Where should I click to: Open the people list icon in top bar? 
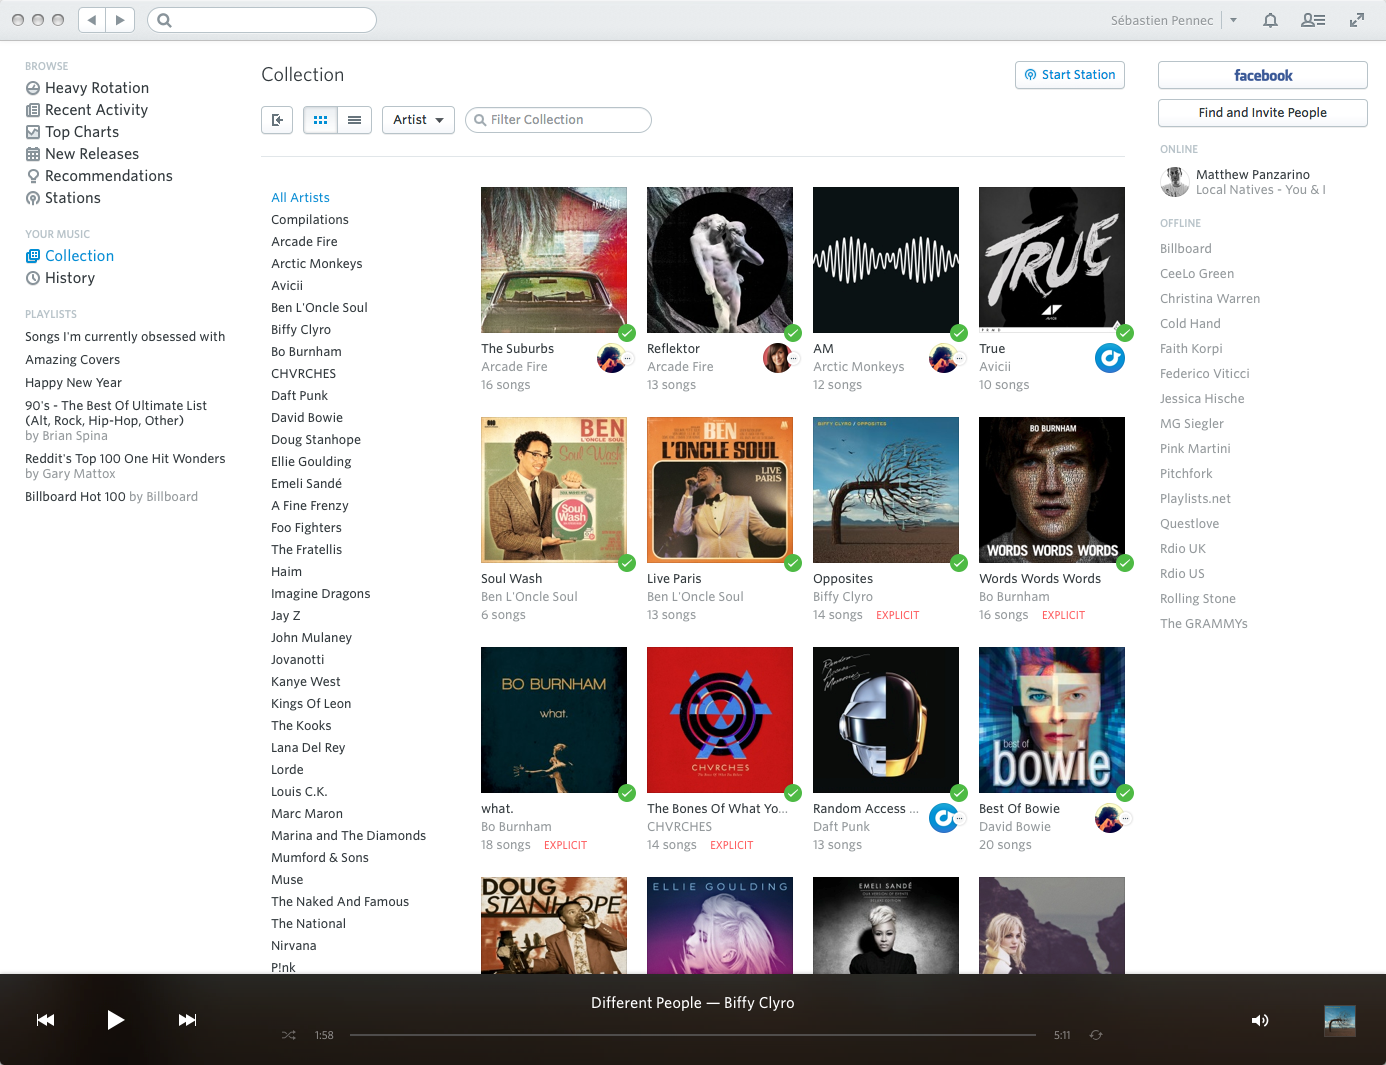(1313, 20)
